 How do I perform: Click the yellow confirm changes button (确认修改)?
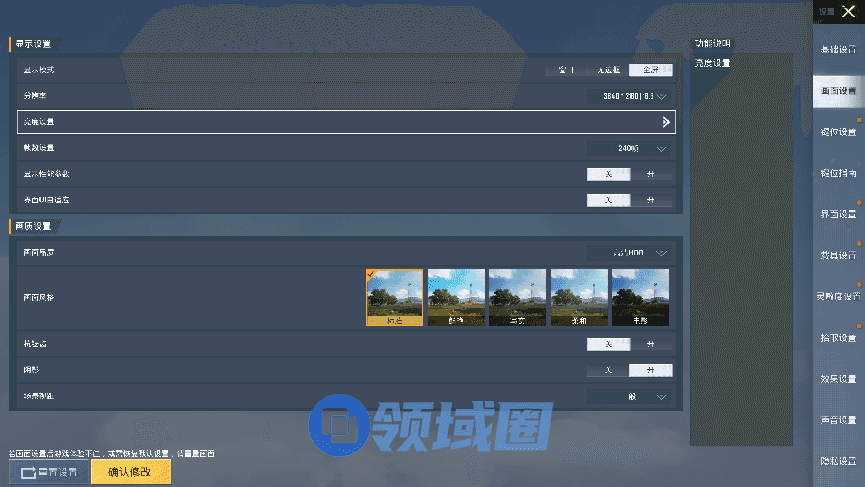click(x=131, y=472)
